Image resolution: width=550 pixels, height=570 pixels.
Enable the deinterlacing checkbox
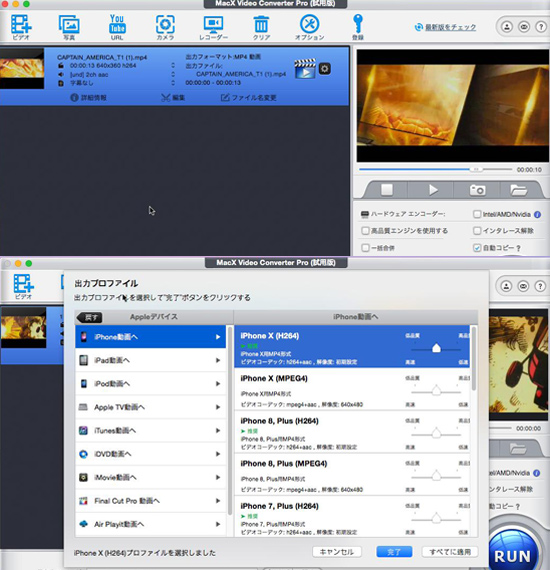[477, 230]
